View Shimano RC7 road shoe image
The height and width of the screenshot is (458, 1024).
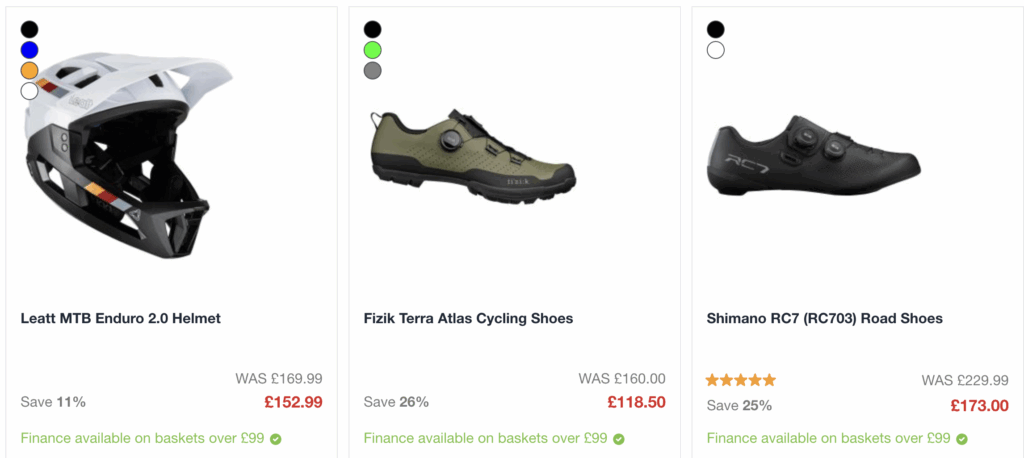click(x=813, y=157)
